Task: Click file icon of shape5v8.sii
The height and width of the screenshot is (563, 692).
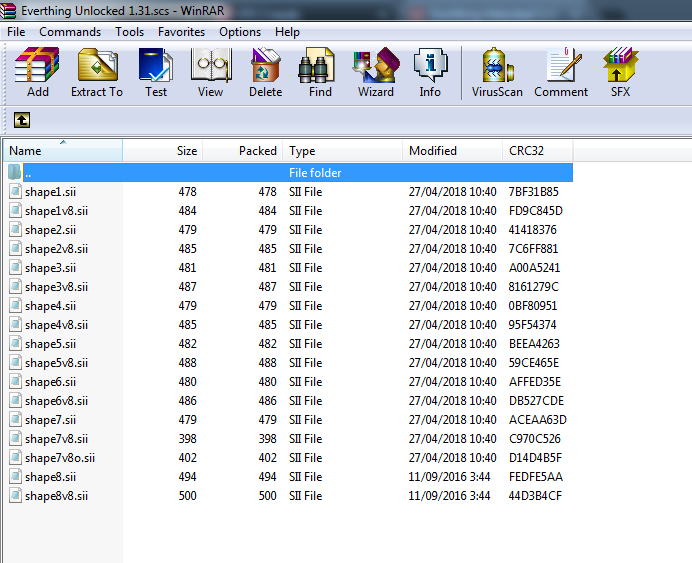Action: pos(15,362)
